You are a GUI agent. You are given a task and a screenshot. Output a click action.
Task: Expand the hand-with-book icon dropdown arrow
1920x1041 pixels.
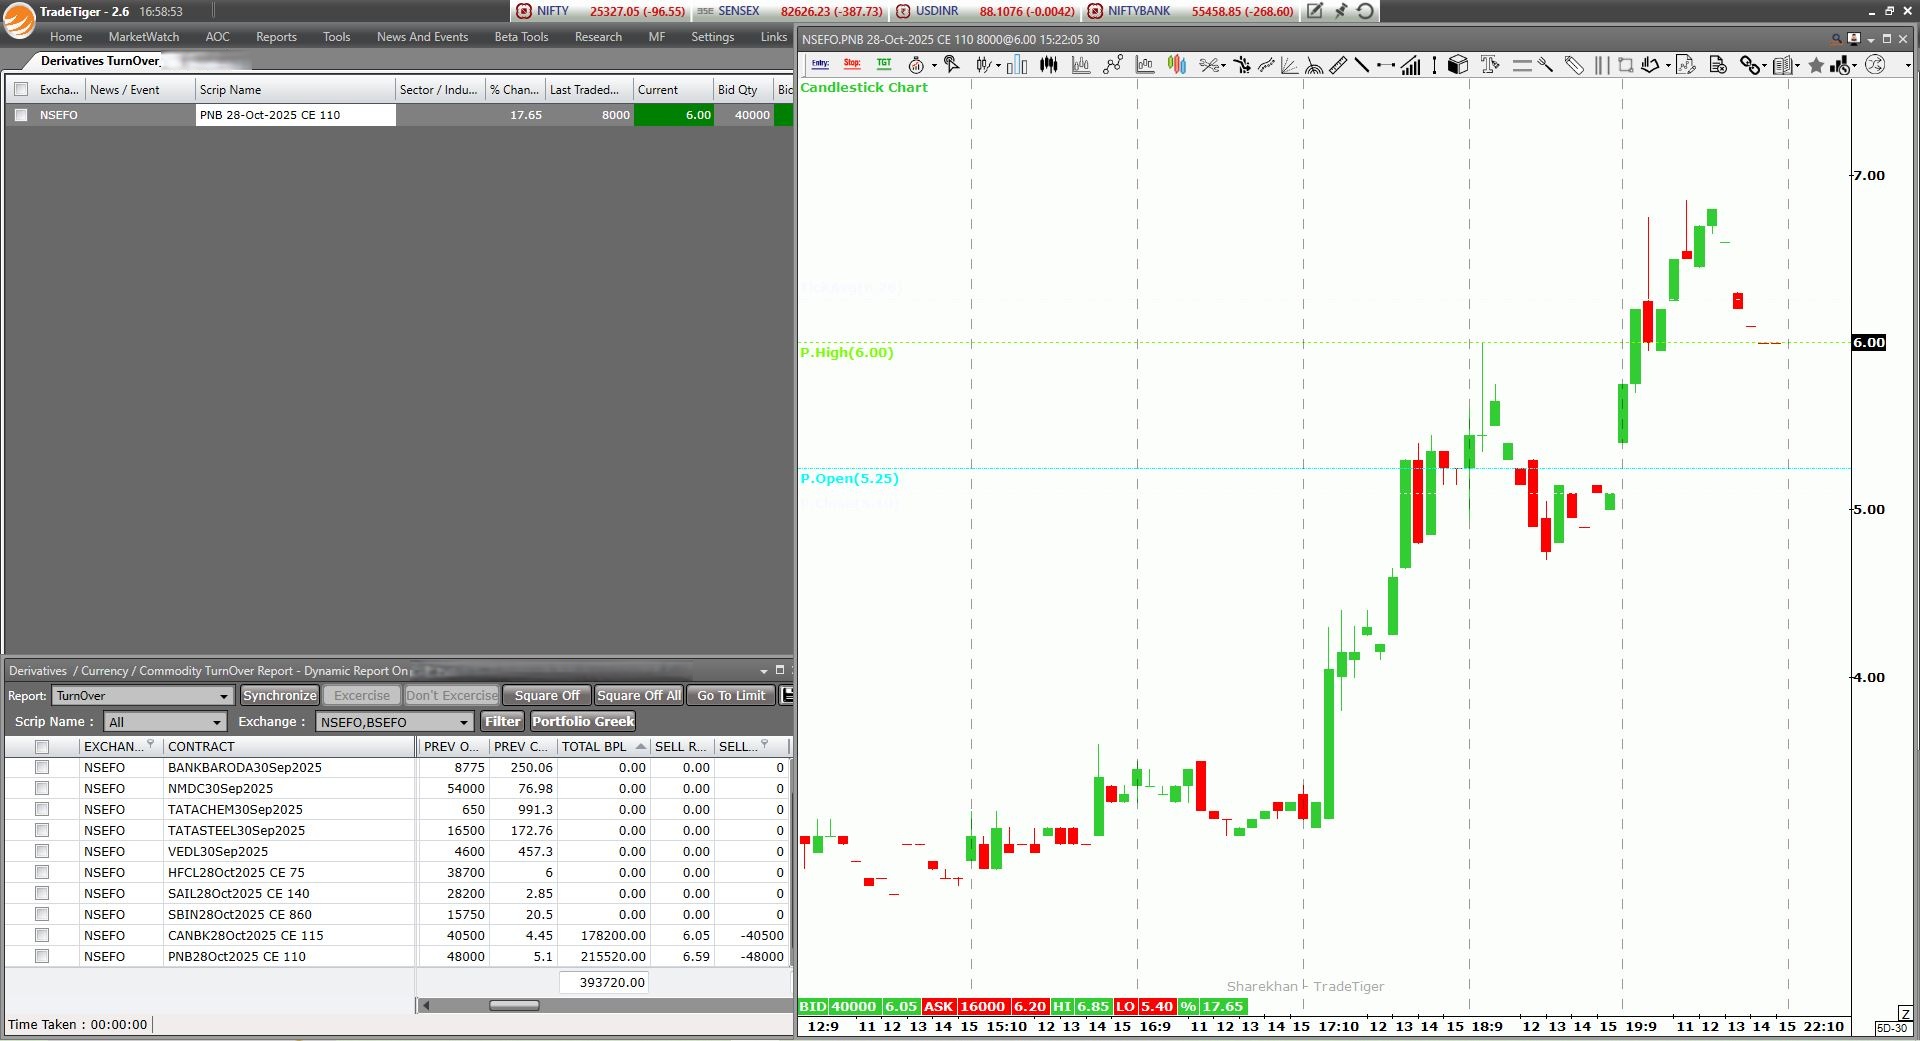pos(1668,66)
